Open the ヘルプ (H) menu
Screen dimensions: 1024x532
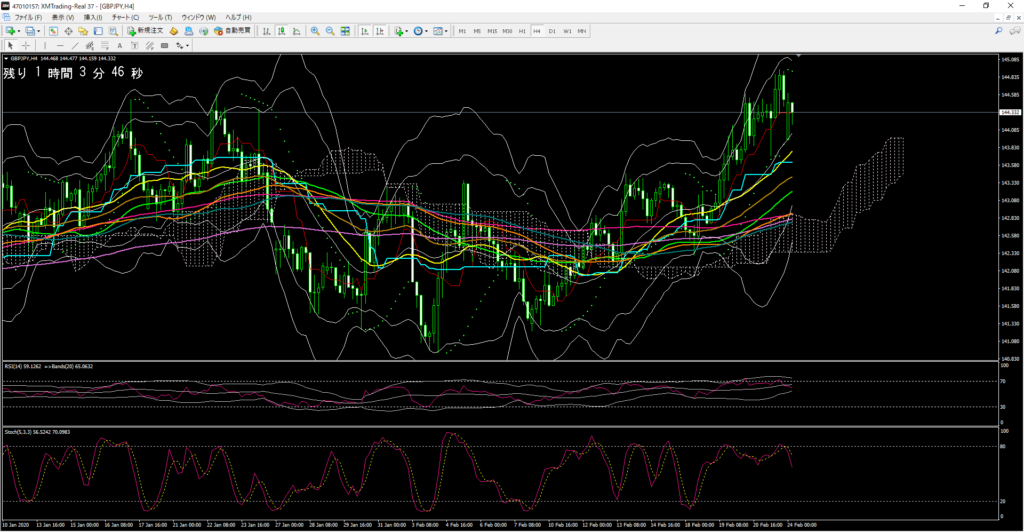[238, 17]
